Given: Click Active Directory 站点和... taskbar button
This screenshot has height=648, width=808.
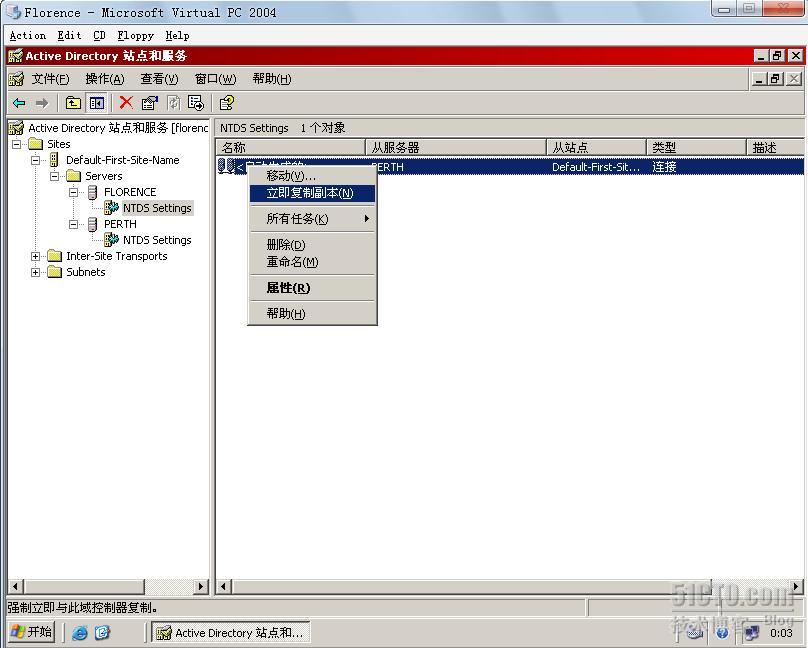Looking at the screenshot, I should (230, 633).
